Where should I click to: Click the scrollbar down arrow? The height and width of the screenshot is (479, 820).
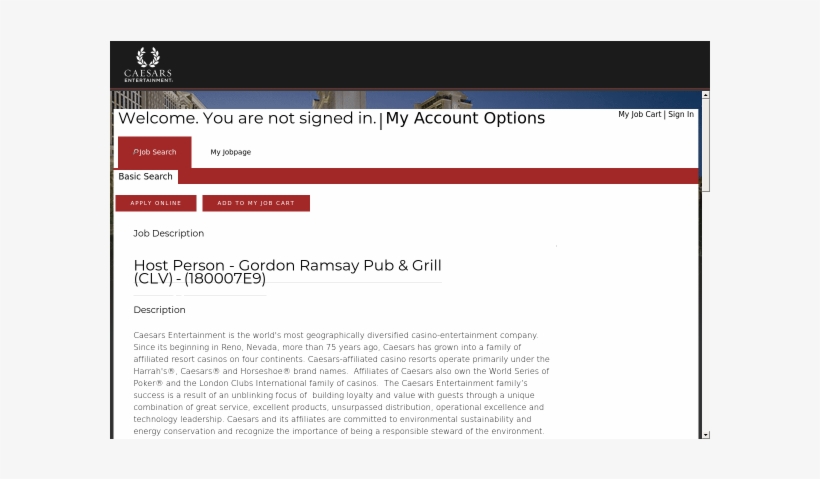tap(705, 435)
